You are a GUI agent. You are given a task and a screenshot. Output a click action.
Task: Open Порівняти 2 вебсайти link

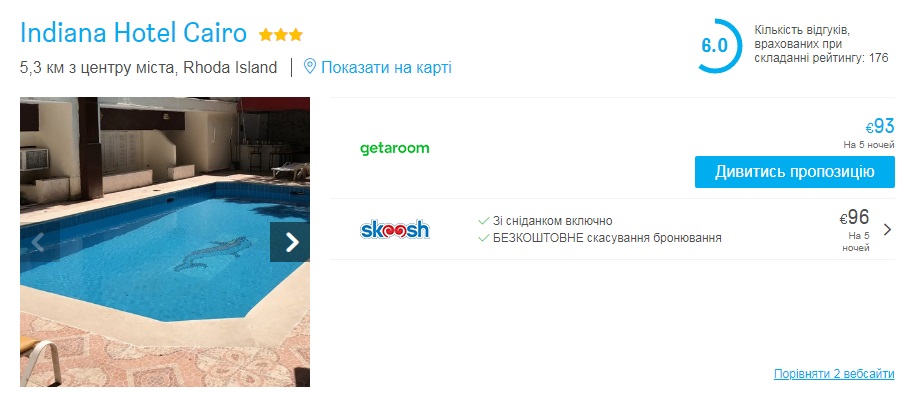pyautogui.click(x=834, y=374)
